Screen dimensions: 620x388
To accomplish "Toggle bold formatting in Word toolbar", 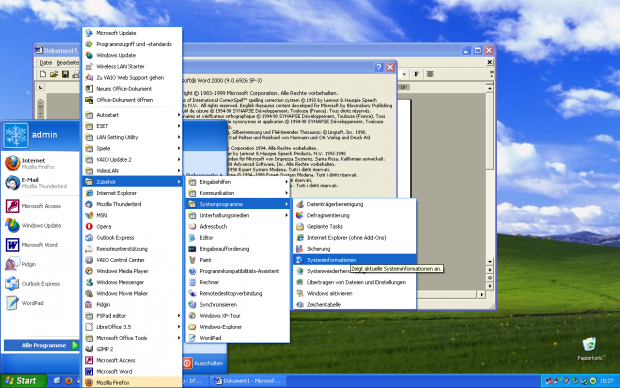I will click(416, 74).
